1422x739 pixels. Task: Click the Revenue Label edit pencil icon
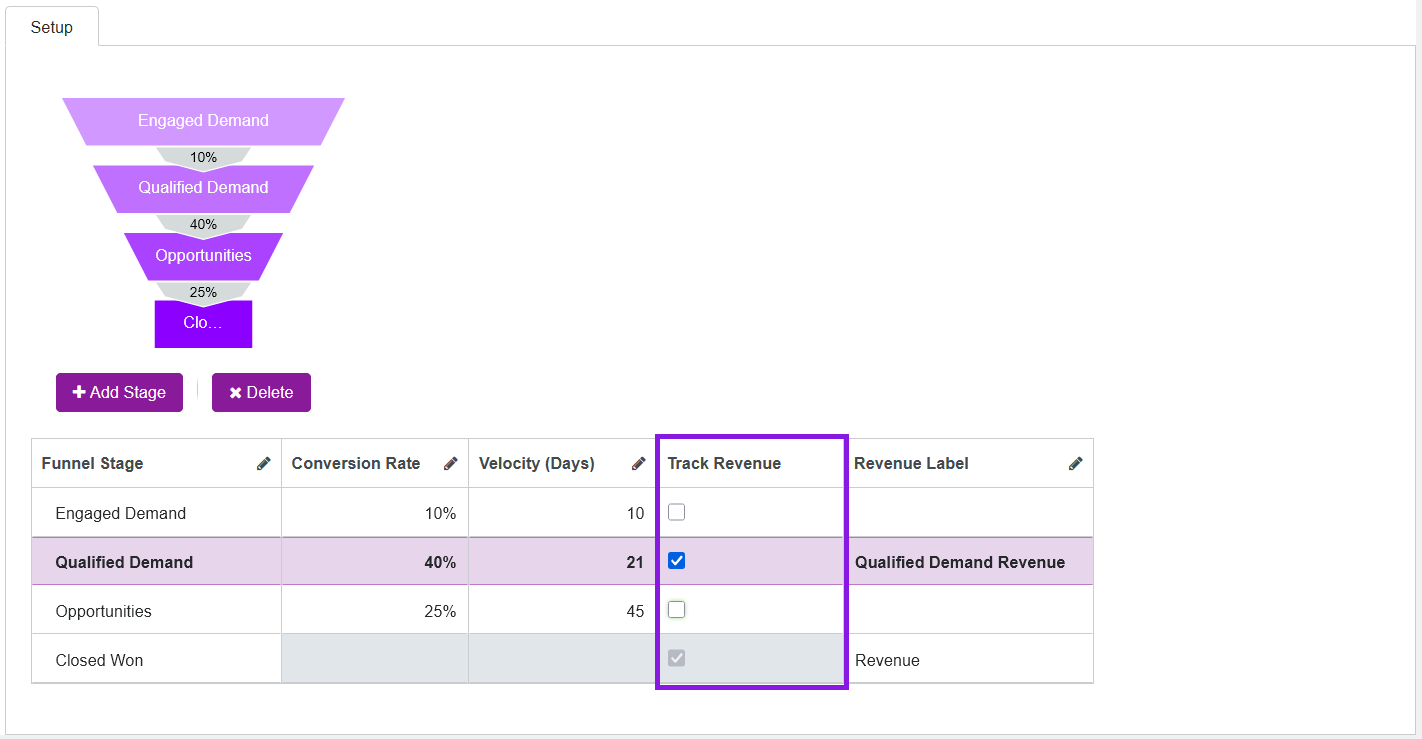click(1075, 463)
